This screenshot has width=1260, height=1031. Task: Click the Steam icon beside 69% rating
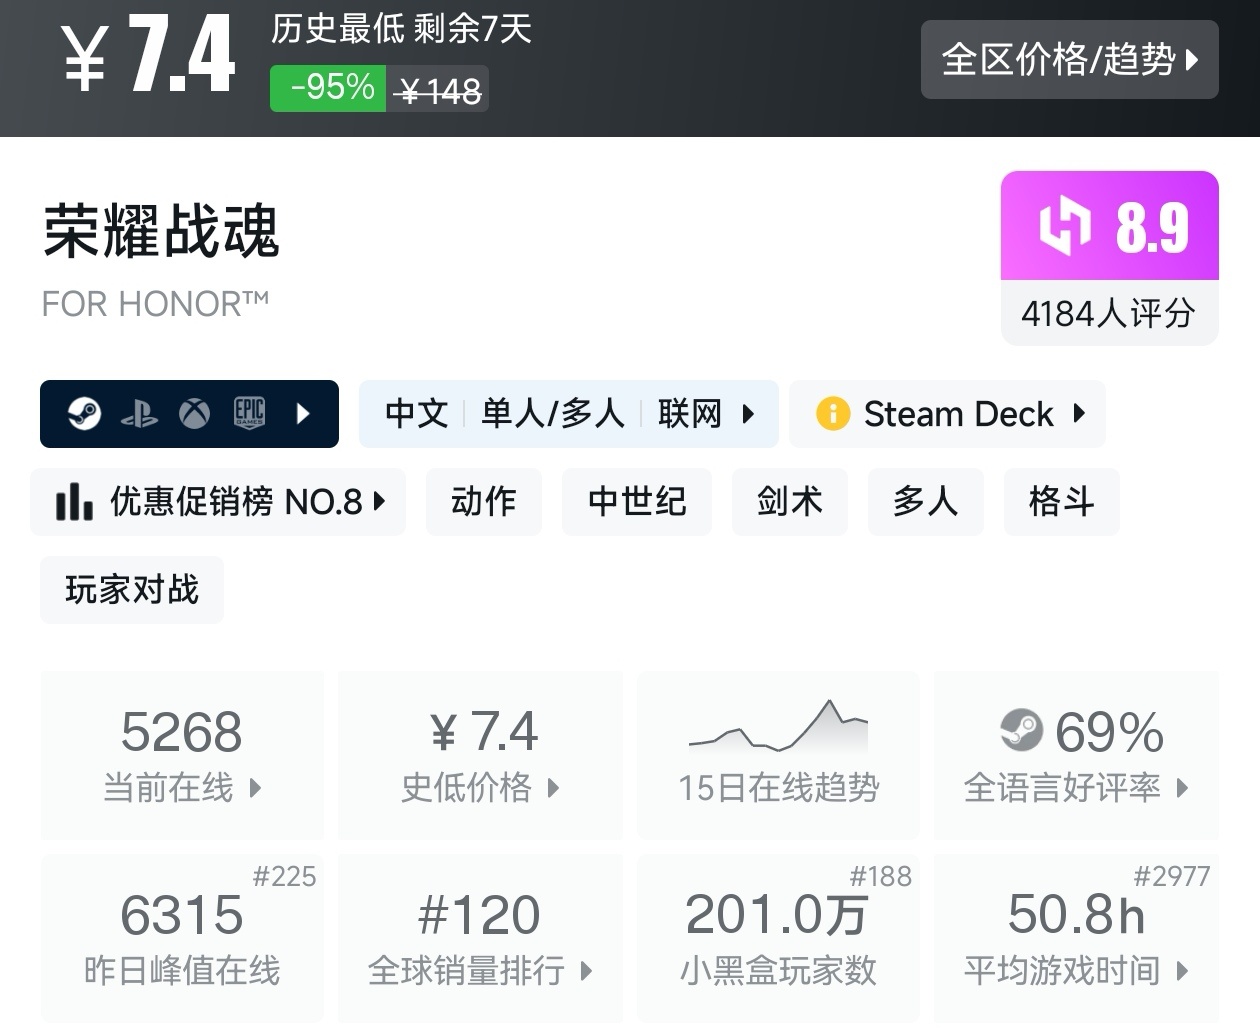tap(1021, 730)
